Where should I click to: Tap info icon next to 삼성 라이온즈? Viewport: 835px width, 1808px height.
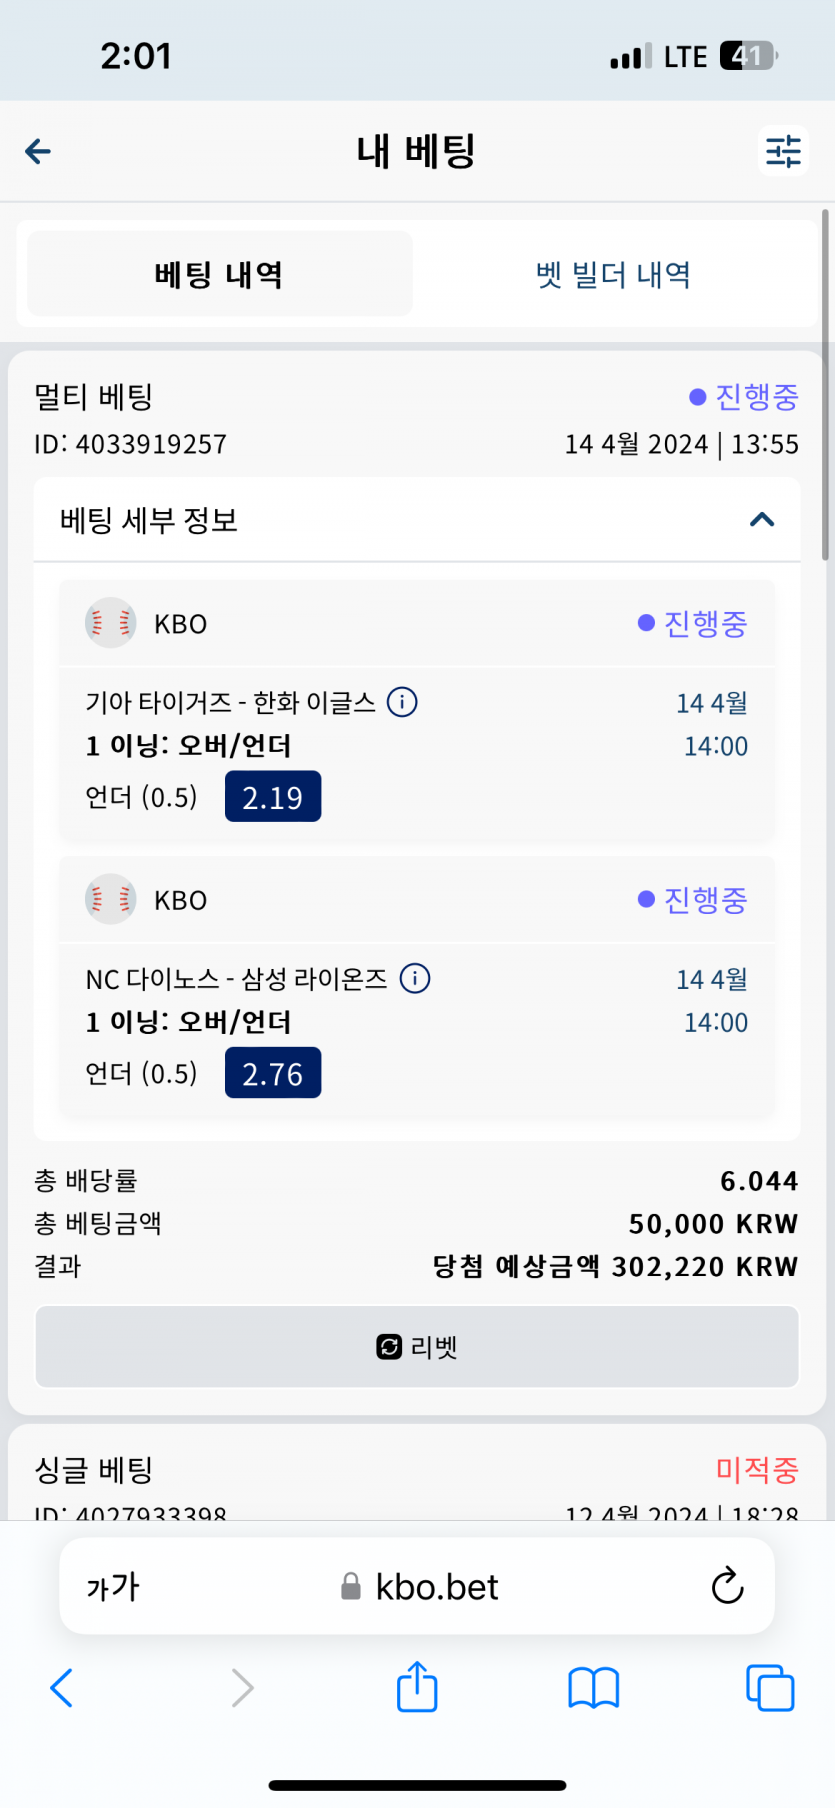(415, 978)
